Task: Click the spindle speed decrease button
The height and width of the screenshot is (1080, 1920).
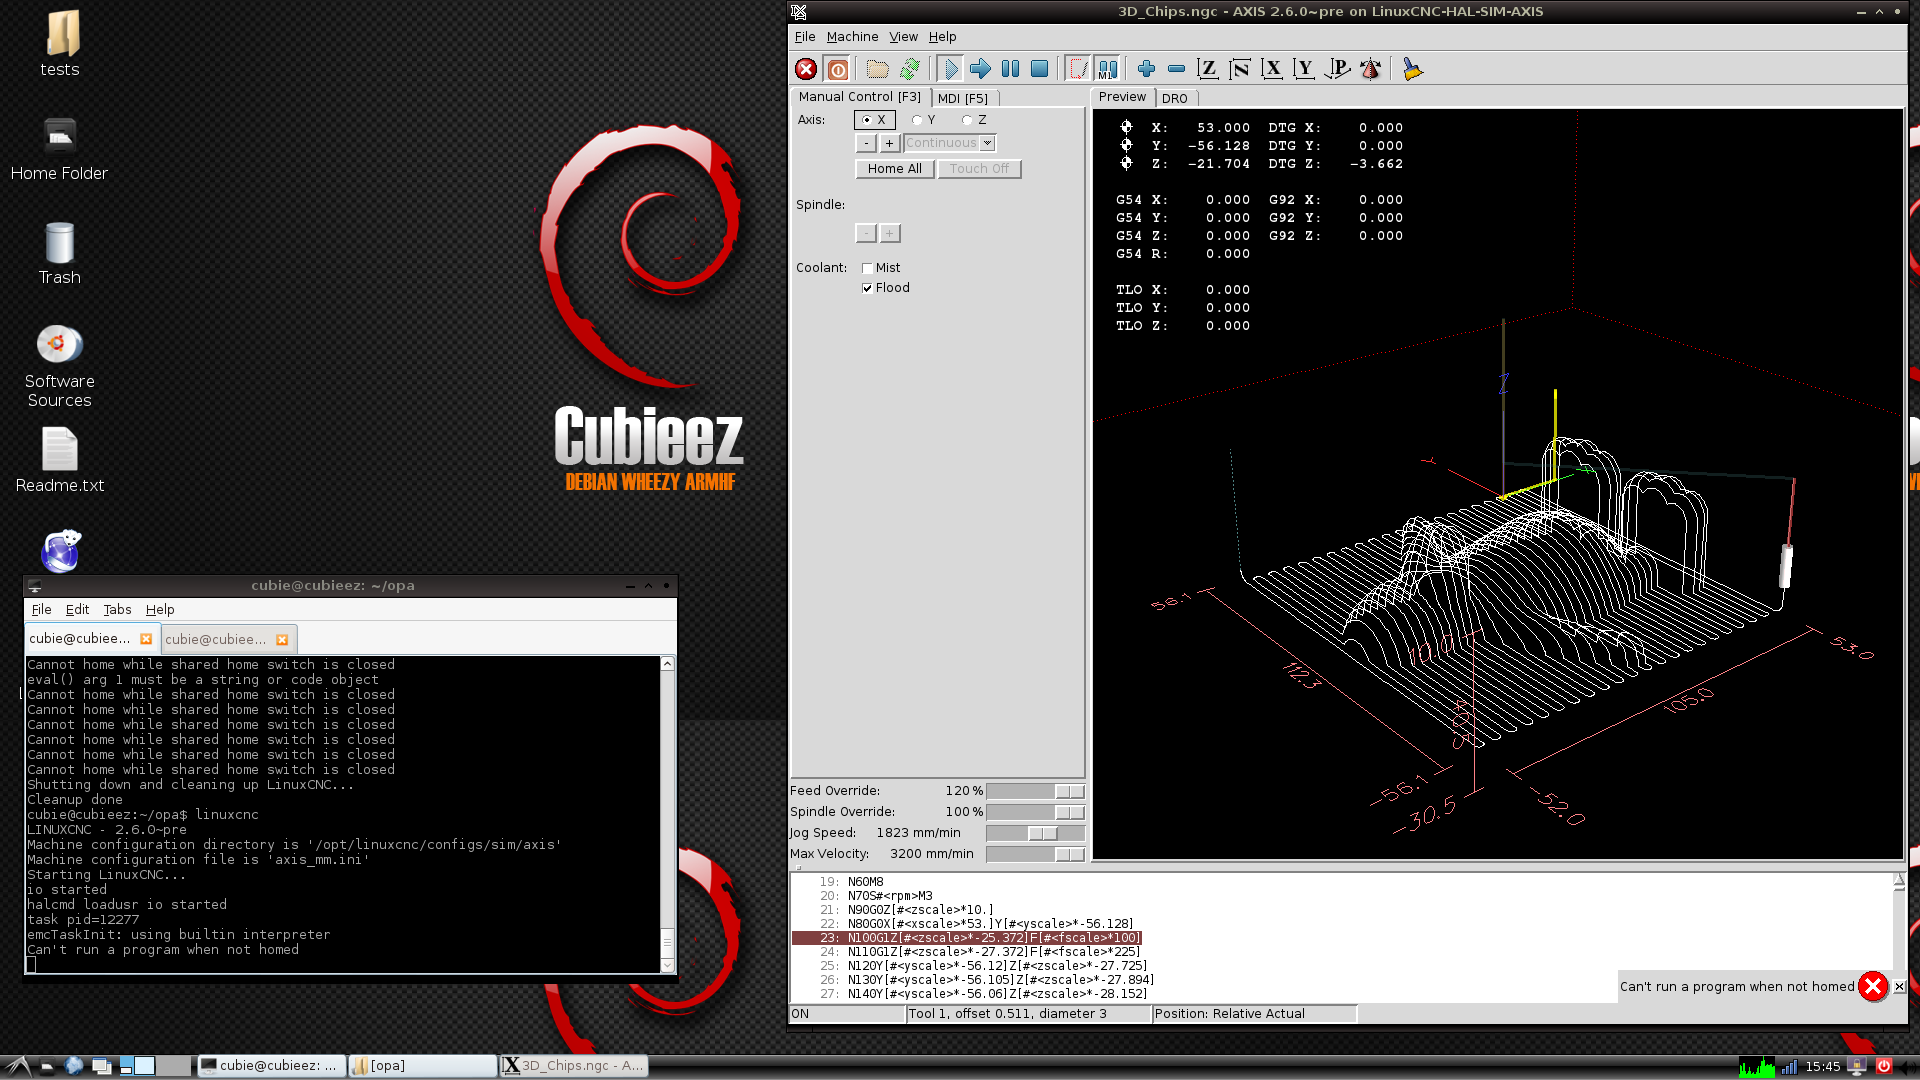Action: [866, 234]
